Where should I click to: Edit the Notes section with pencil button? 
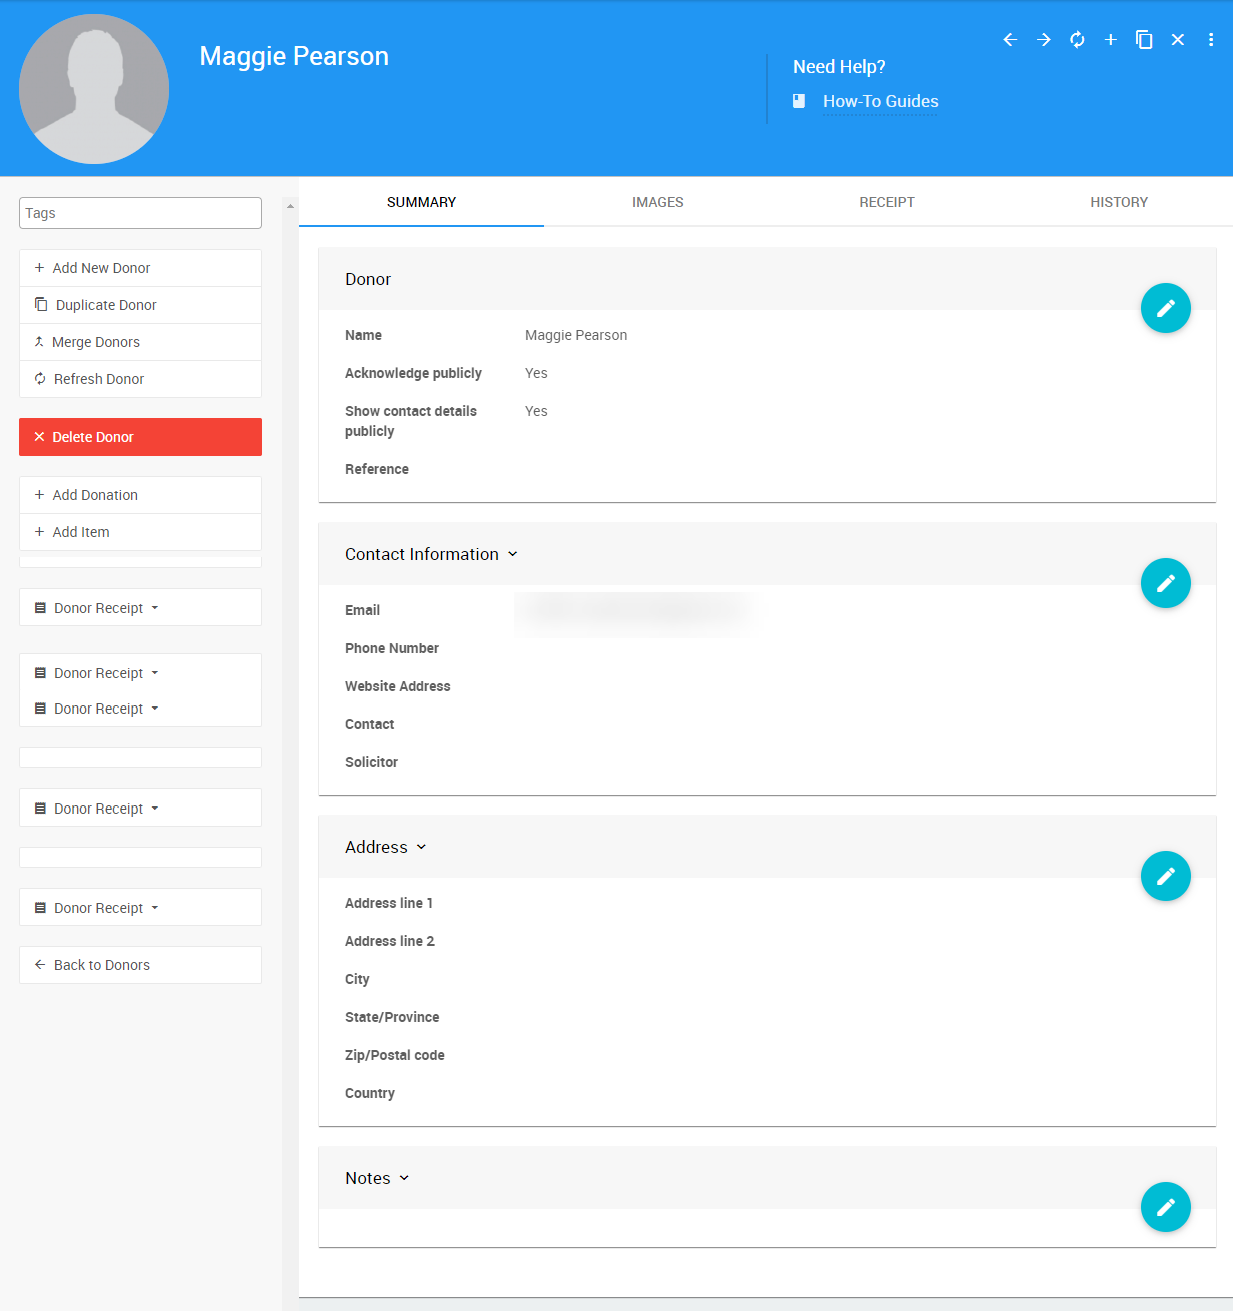1165,1207
